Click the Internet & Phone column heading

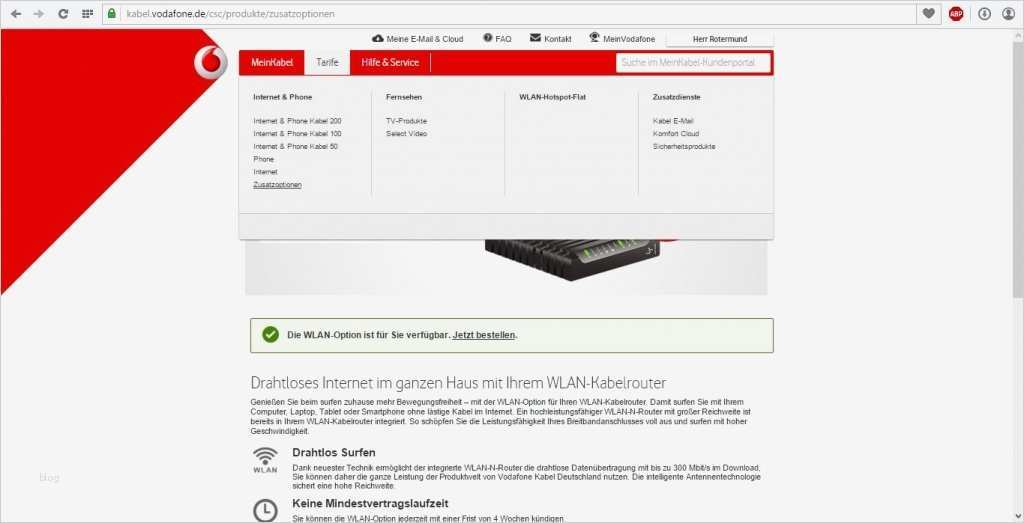(x=283, y=97)
